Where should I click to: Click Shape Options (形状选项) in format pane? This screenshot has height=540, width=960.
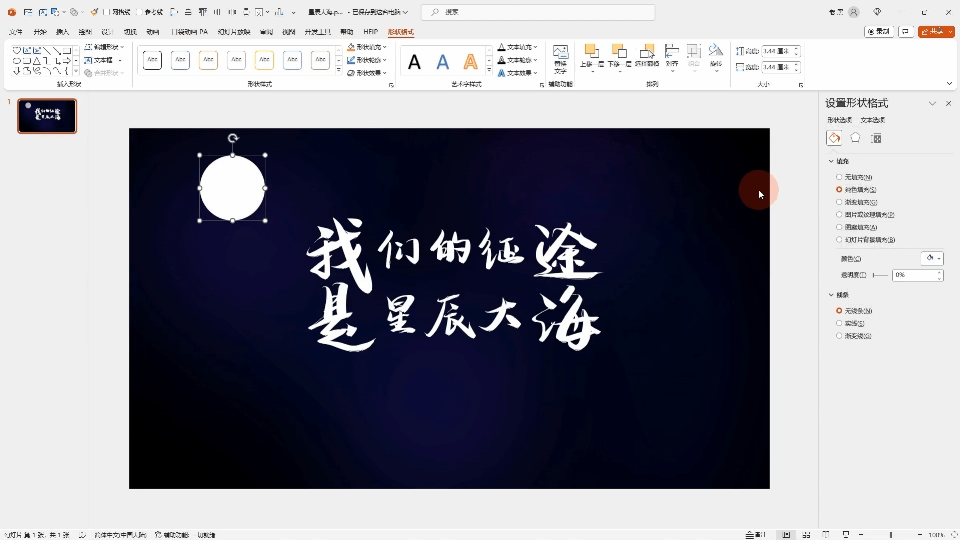[x=839, y=120]
